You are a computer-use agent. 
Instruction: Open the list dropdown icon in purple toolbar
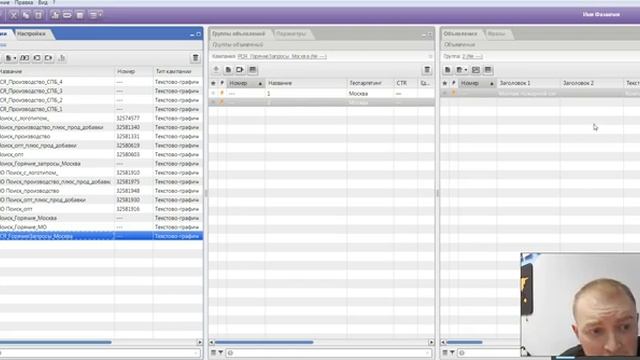coord(96,15)
